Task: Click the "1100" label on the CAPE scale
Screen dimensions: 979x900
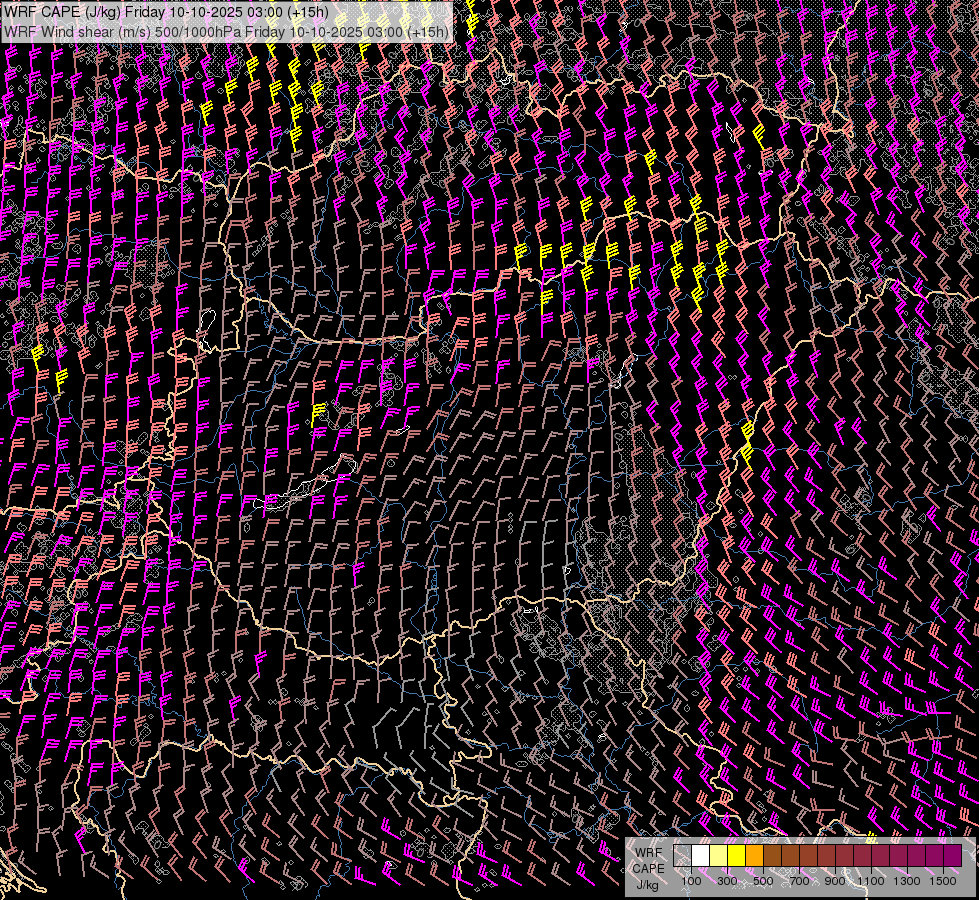Action: (x=871, y=881)
